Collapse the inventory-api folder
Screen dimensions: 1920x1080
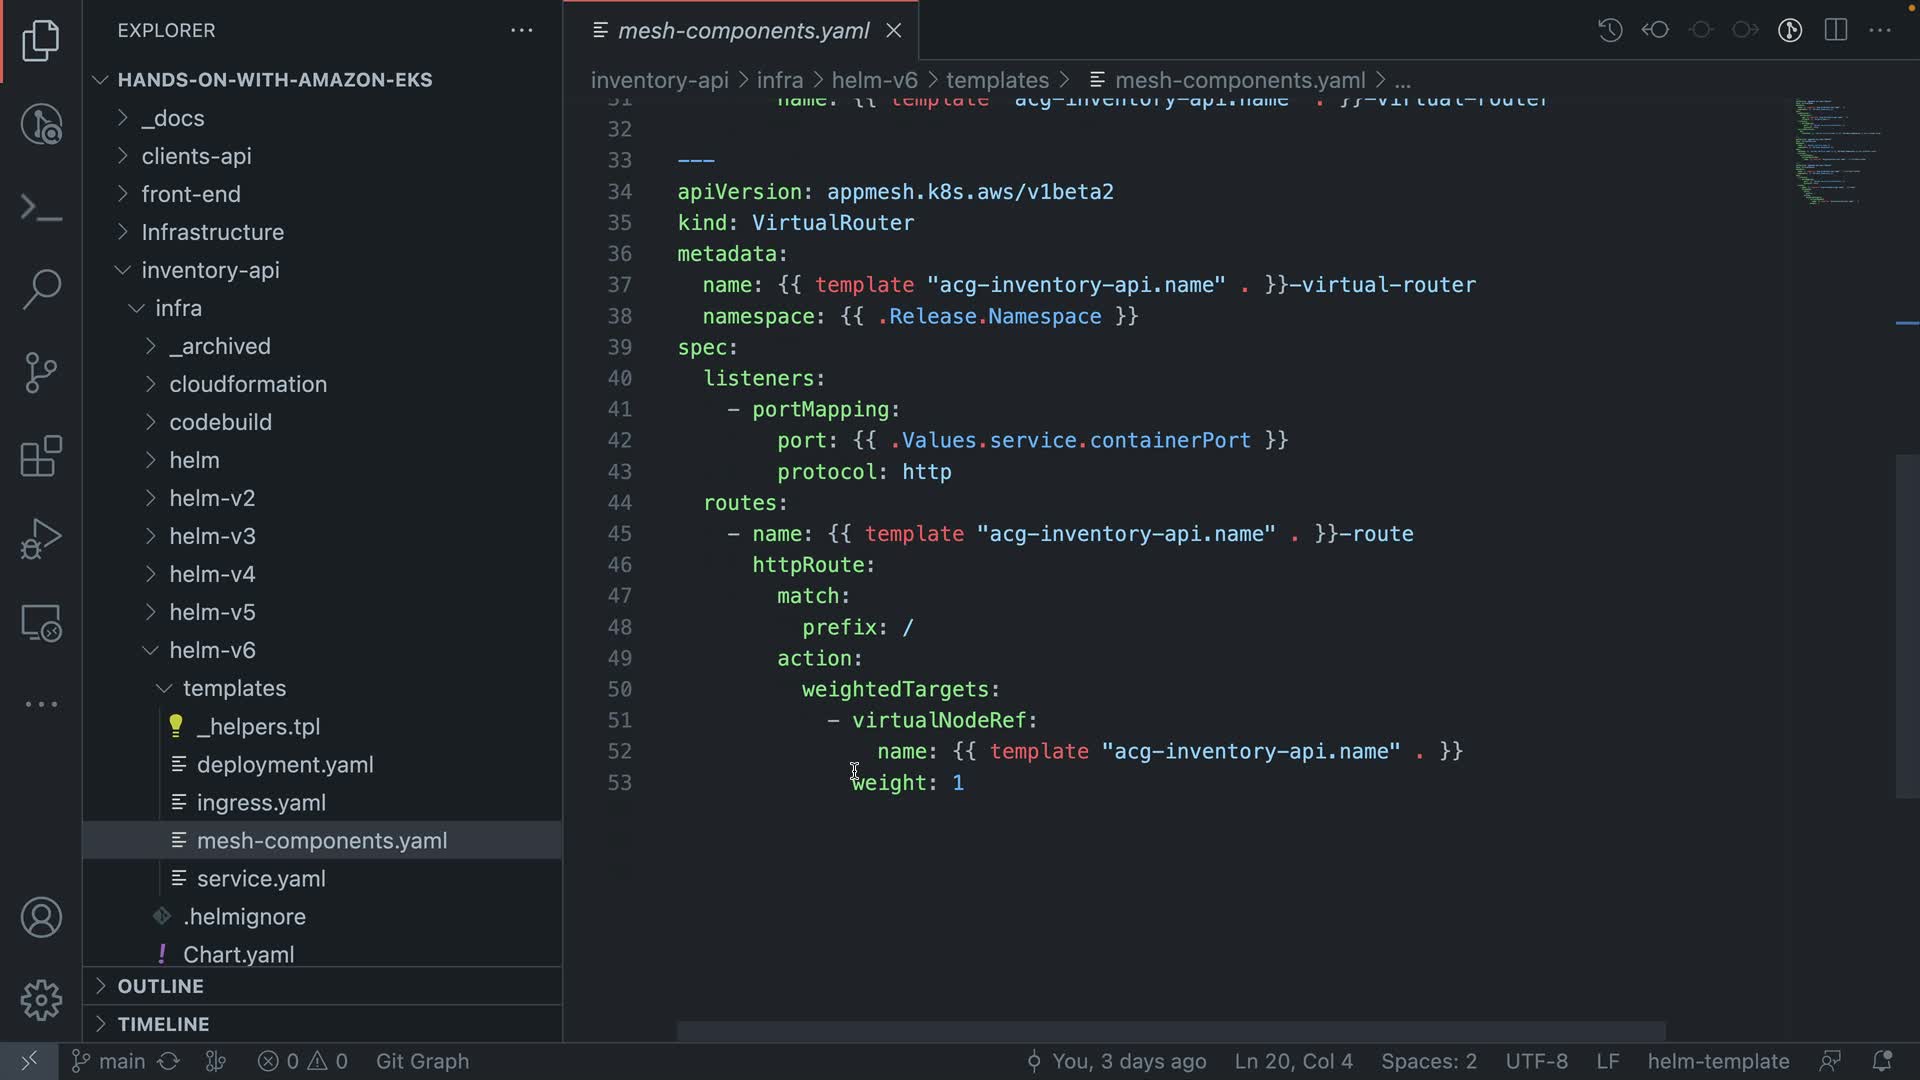coord(210,270)
